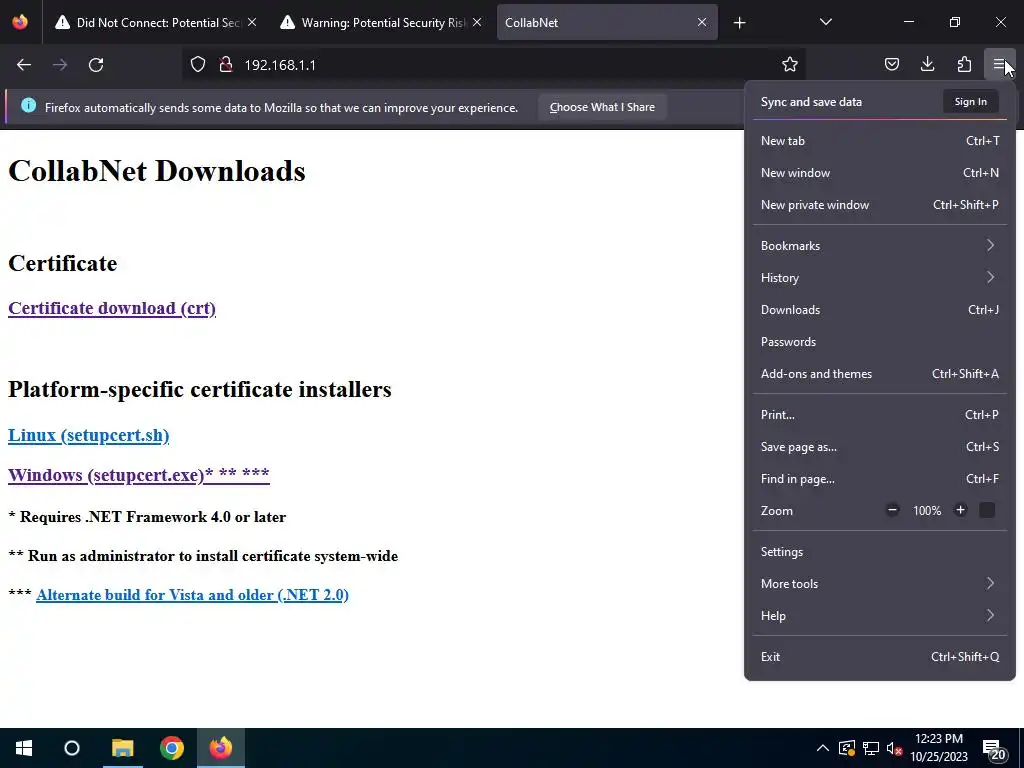Click Sign In for sync
The width and height of the screenshot is (1024, 768).
click(970, 102)
